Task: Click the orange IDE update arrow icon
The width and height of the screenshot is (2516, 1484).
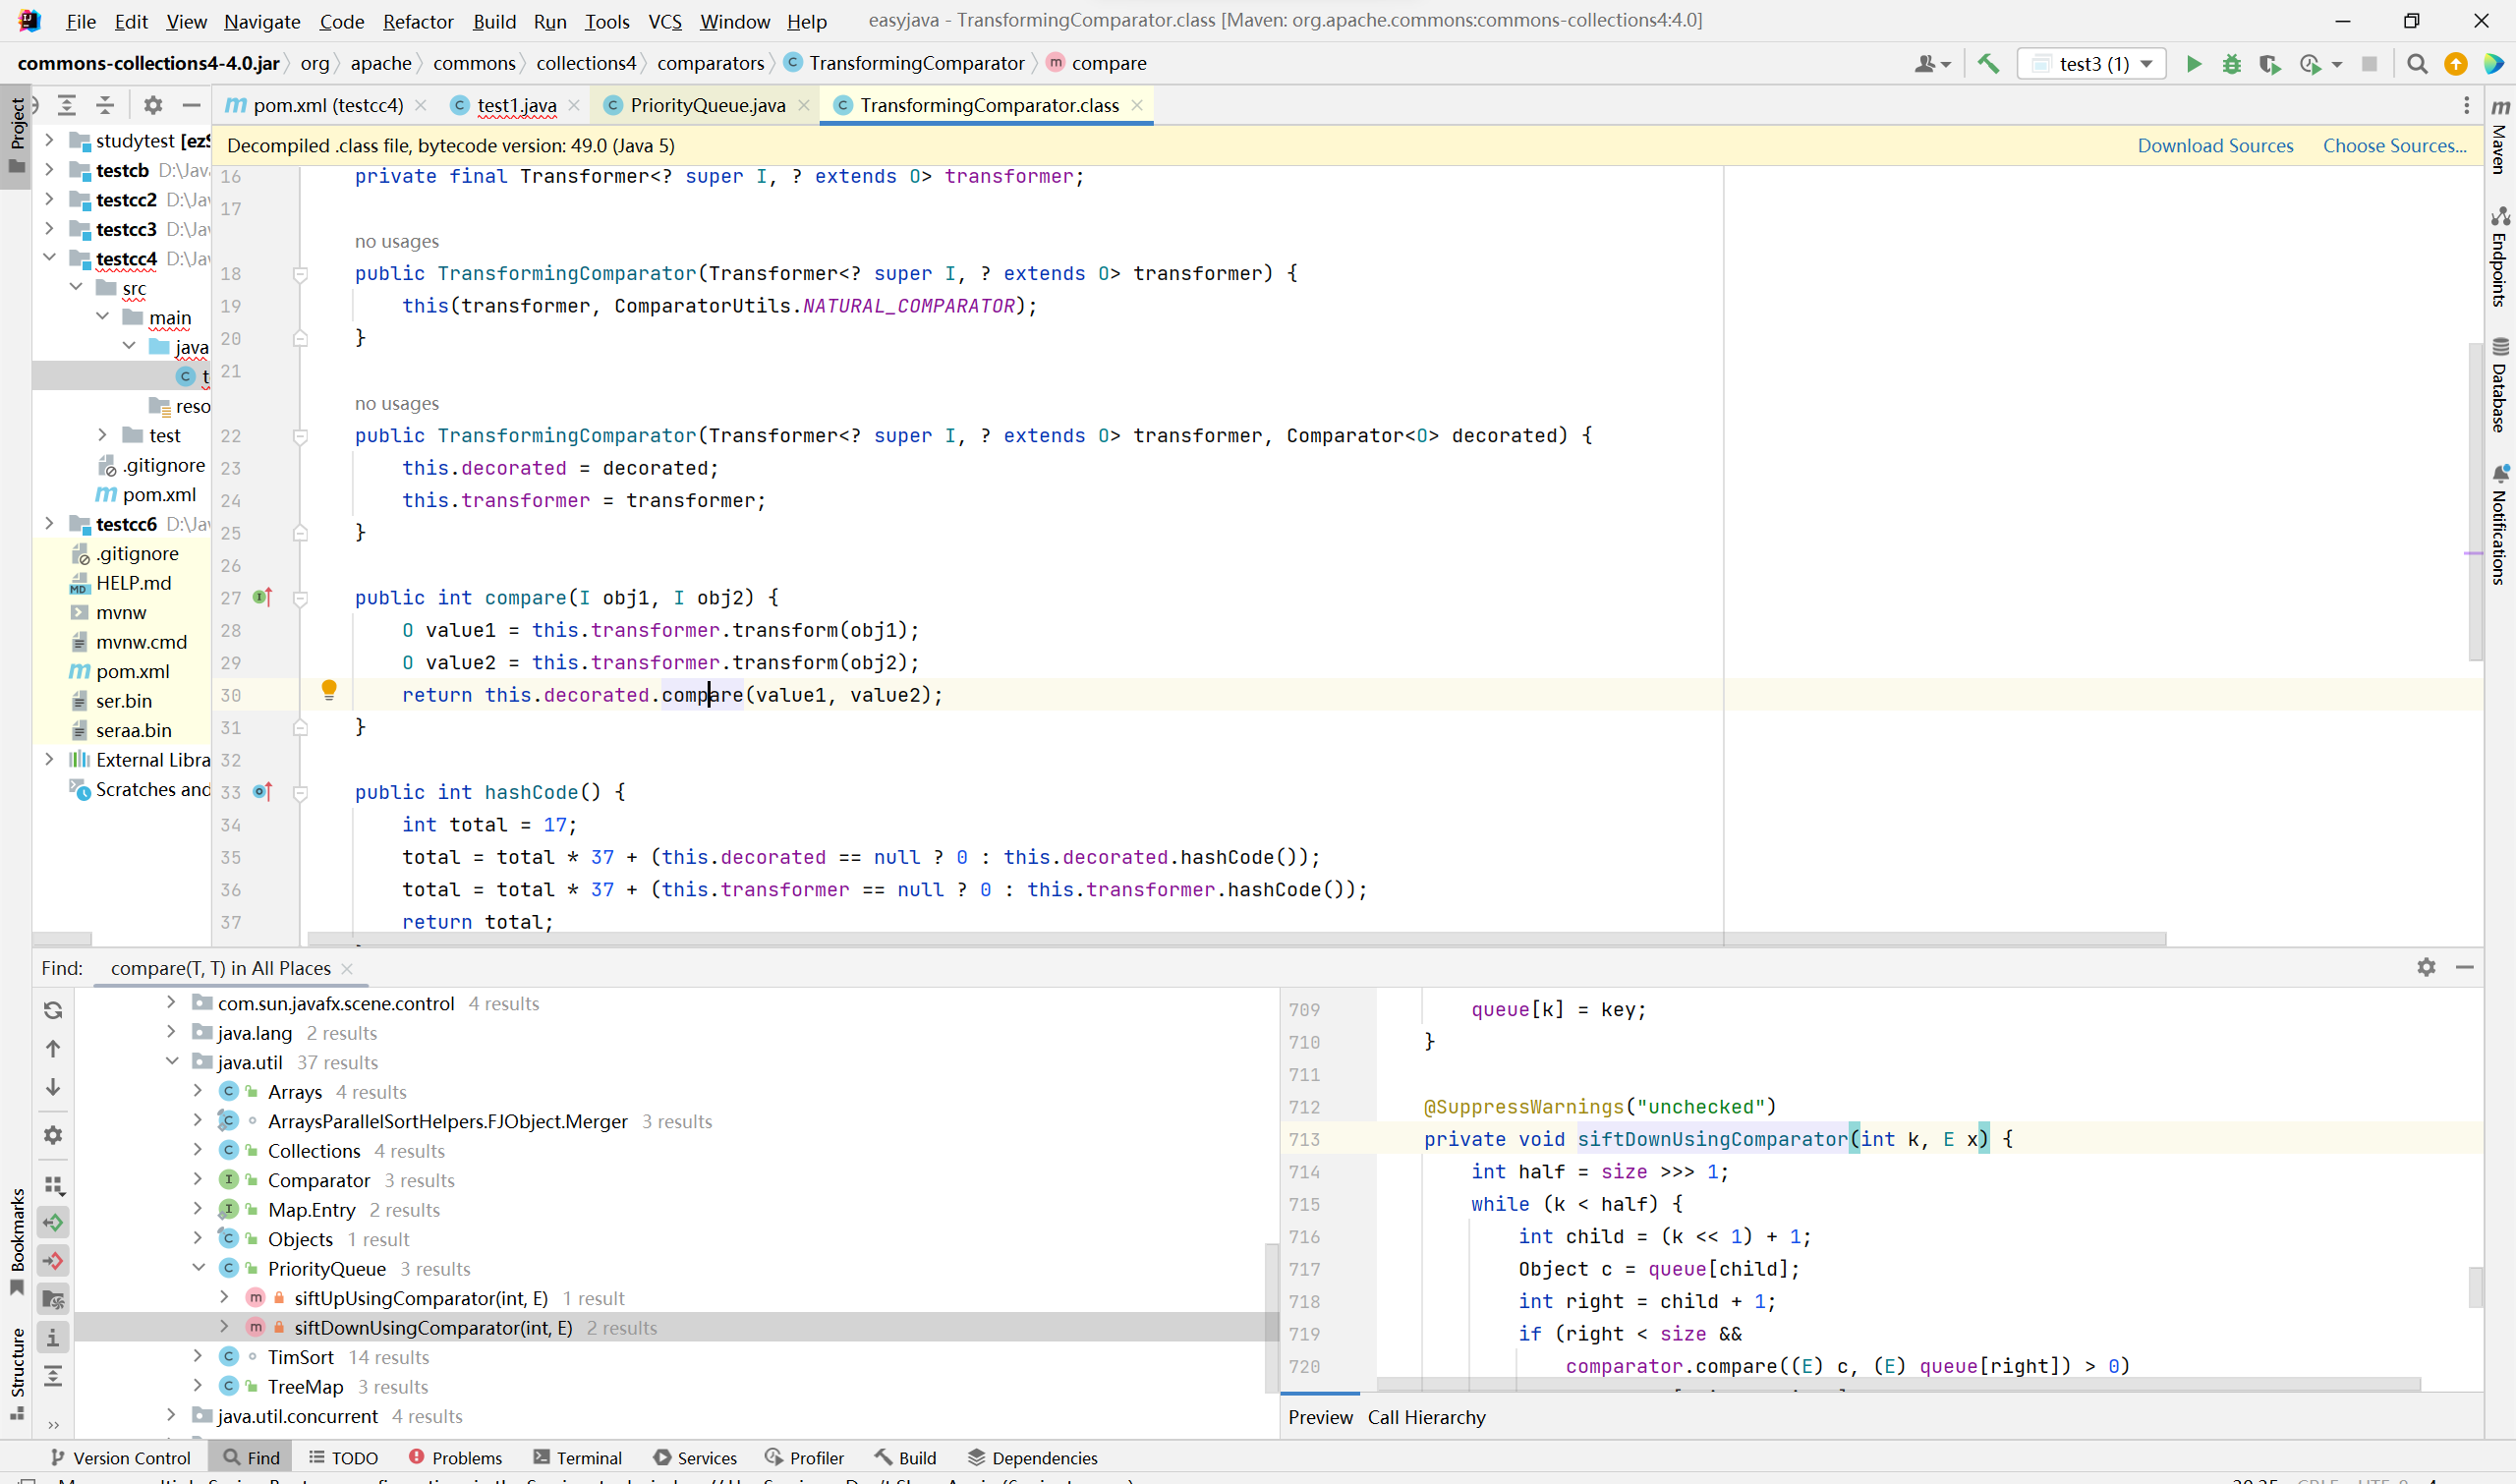Action: point(2455,64)
